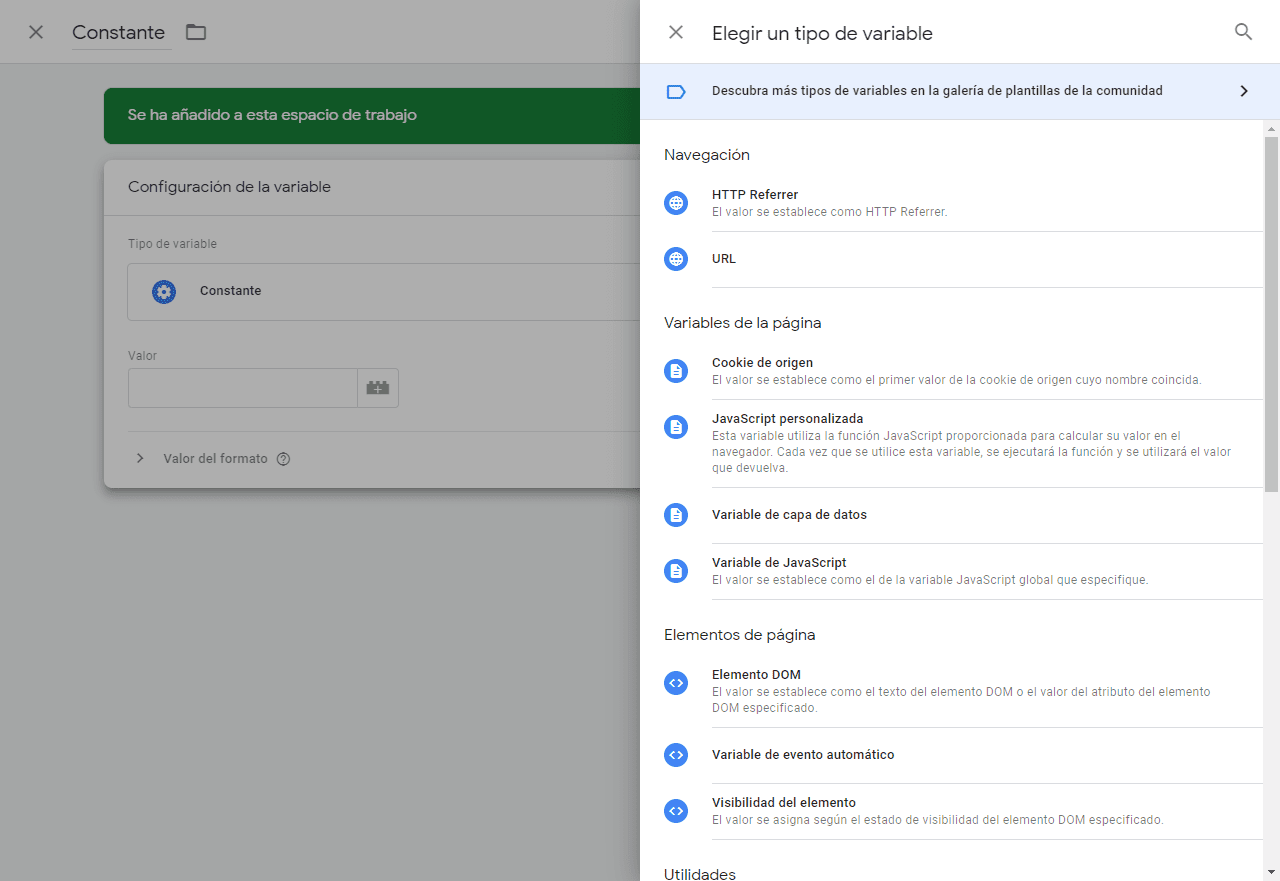Click the Elemento DOM code icon

676,682
